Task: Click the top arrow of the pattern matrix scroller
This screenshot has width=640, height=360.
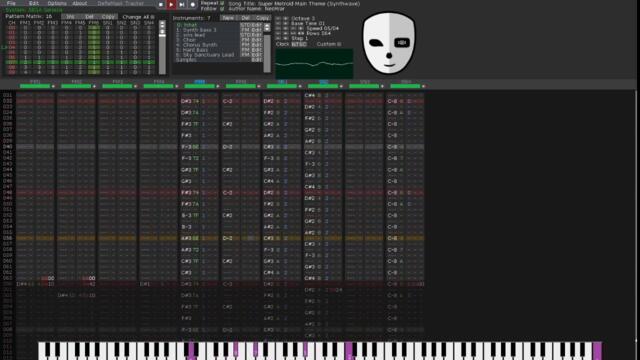Action: pos(162,23)
